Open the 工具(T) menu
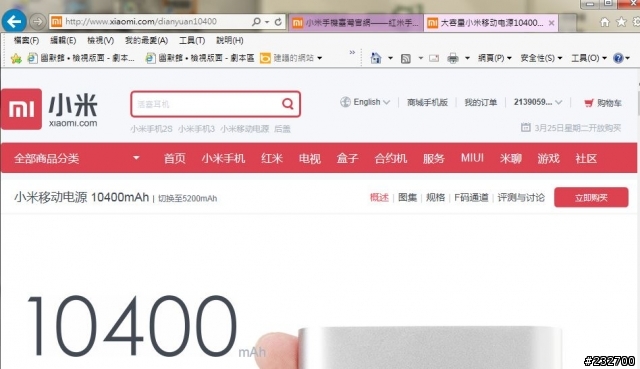This screenshot has height=369, width=640. click(192, 40)
